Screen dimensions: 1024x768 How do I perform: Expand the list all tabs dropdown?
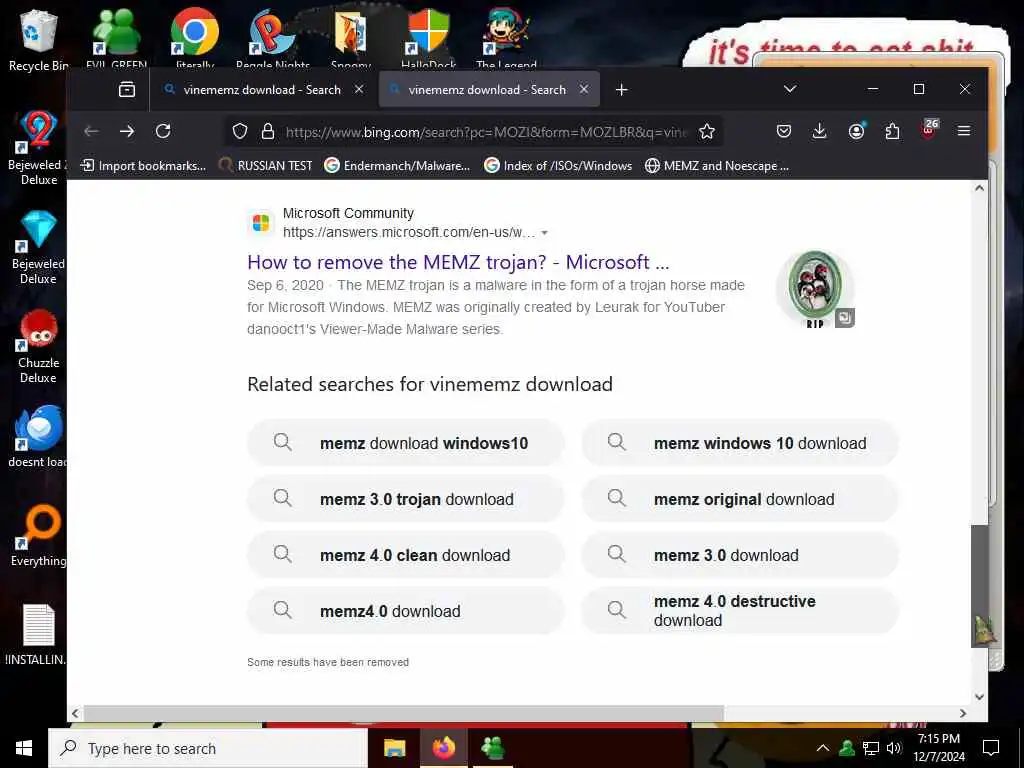790,89
